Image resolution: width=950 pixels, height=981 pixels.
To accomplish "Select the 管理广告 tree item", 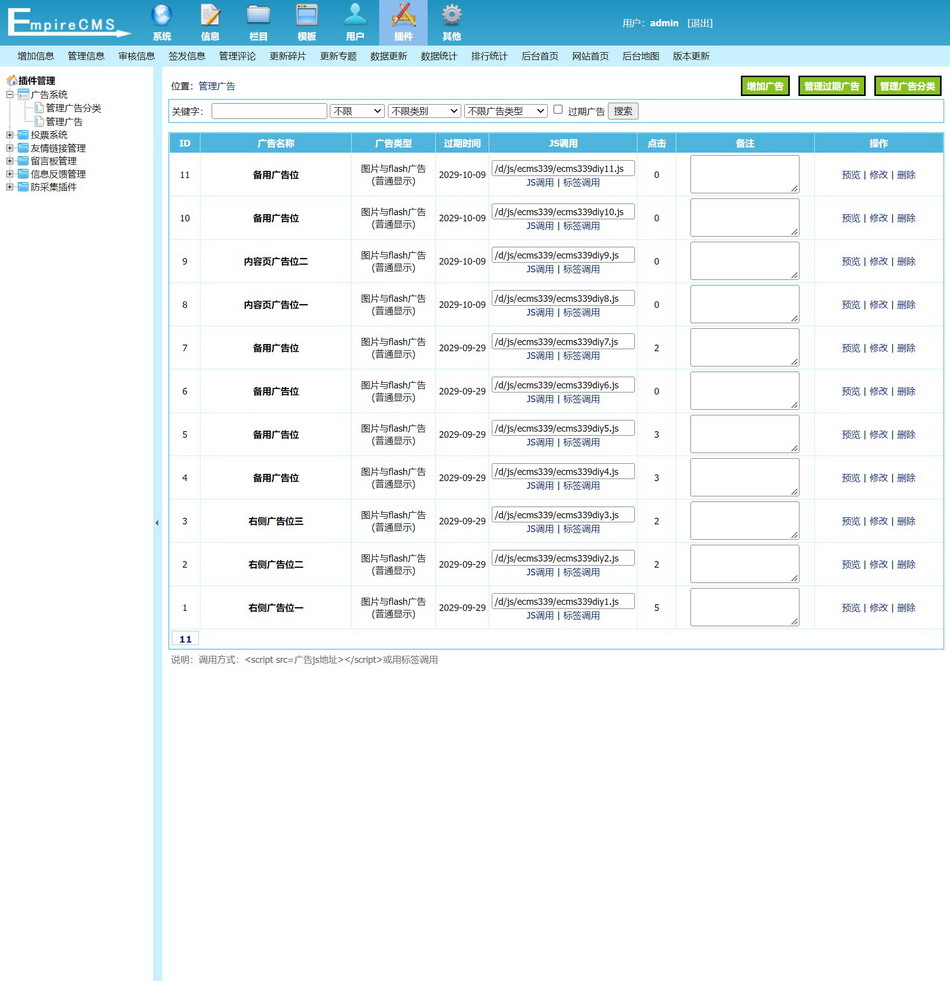I will pos(64,121).
